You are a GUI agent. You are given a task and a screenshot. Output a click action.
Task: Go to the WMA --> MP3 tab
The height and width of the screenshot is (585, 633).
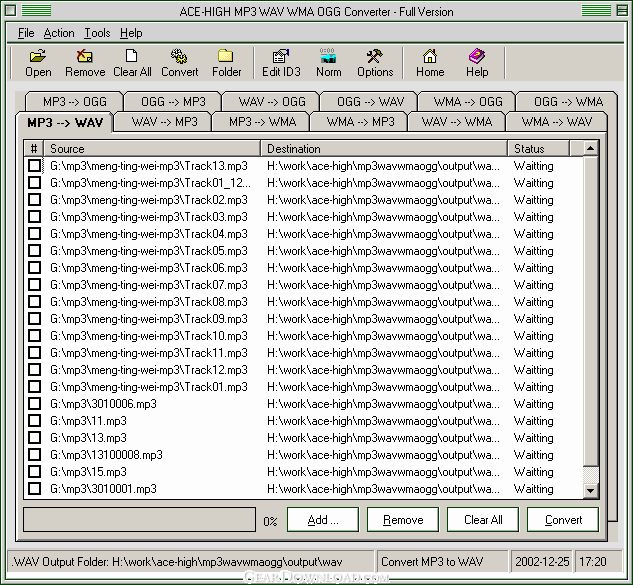coord(361,122)
